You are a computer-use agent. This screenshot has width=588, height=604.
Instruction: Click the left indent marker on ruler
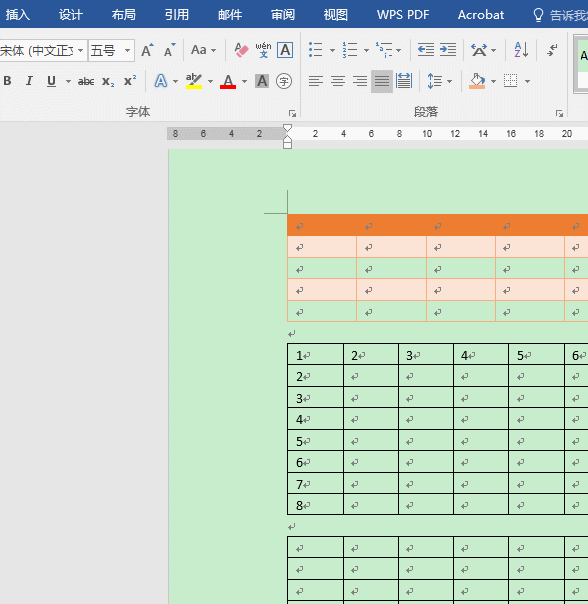pos(287,145)
